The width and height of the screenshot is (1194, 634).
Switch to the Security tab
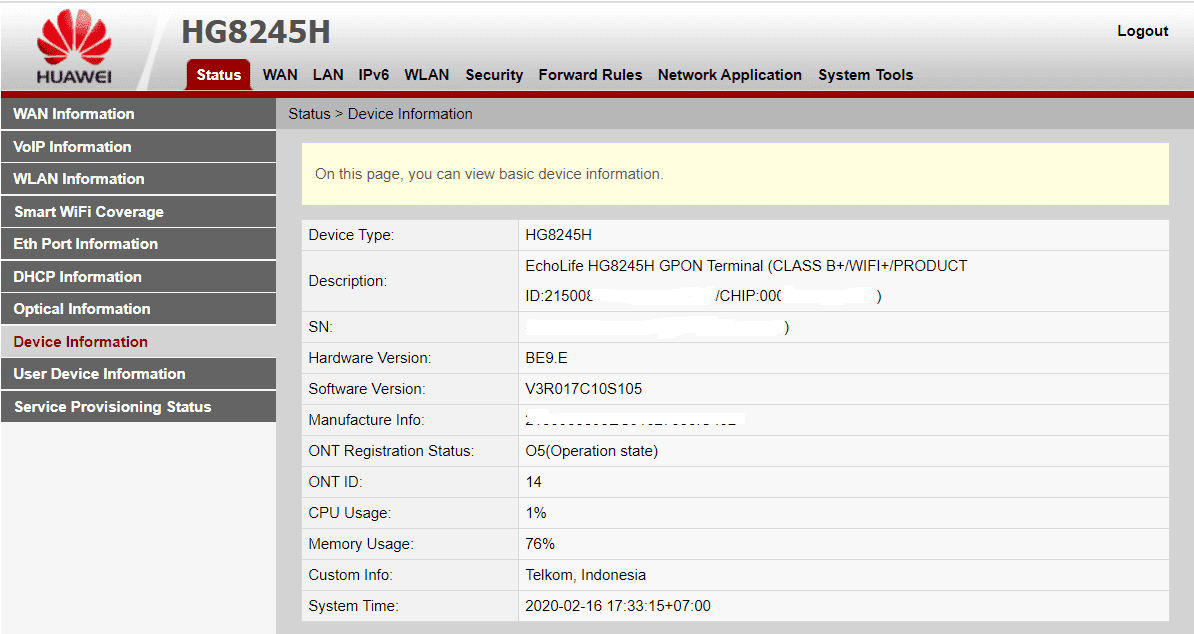493,74
